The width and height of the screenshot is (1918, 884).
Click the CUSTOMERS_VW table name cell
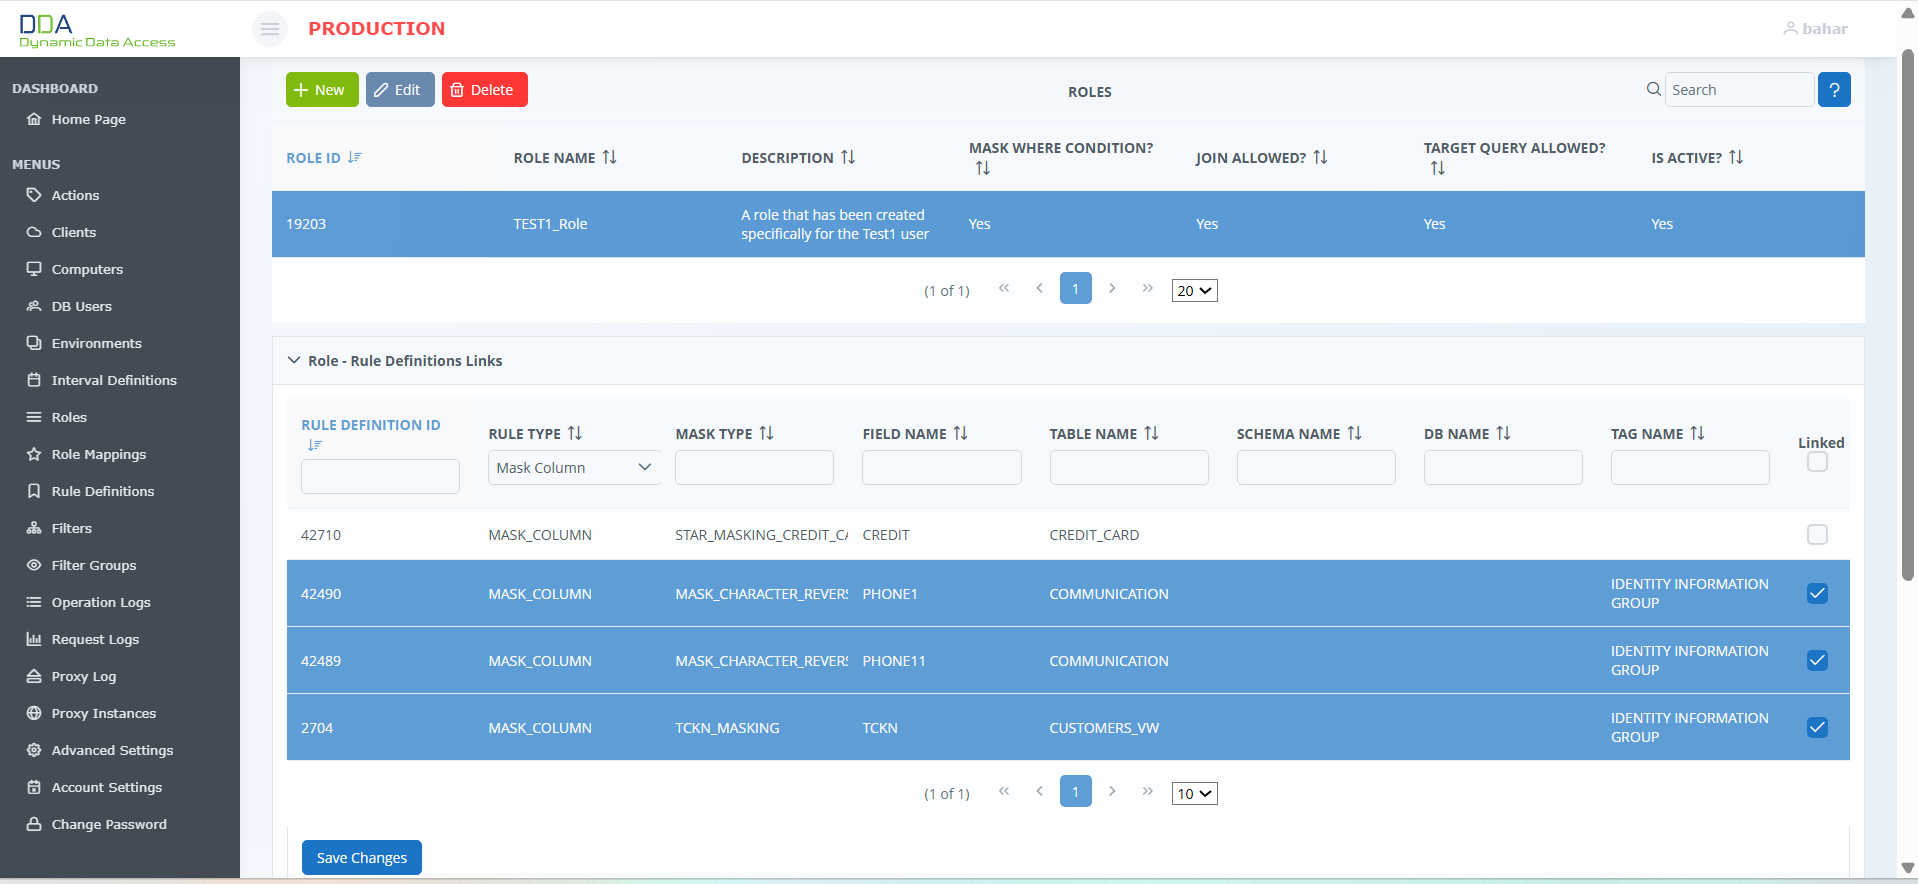[x=1104, y=728]
